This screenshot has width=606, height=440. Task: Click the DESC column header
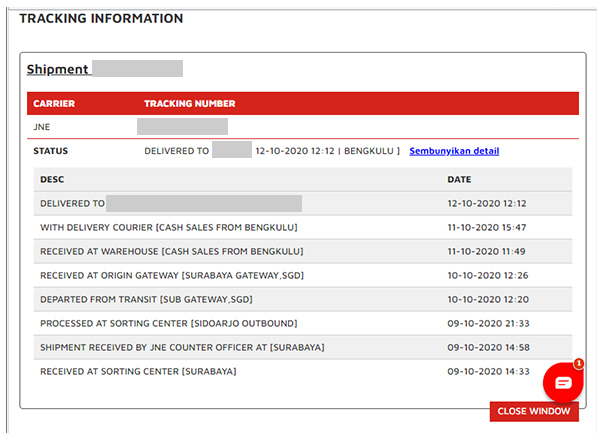(52, 179)
